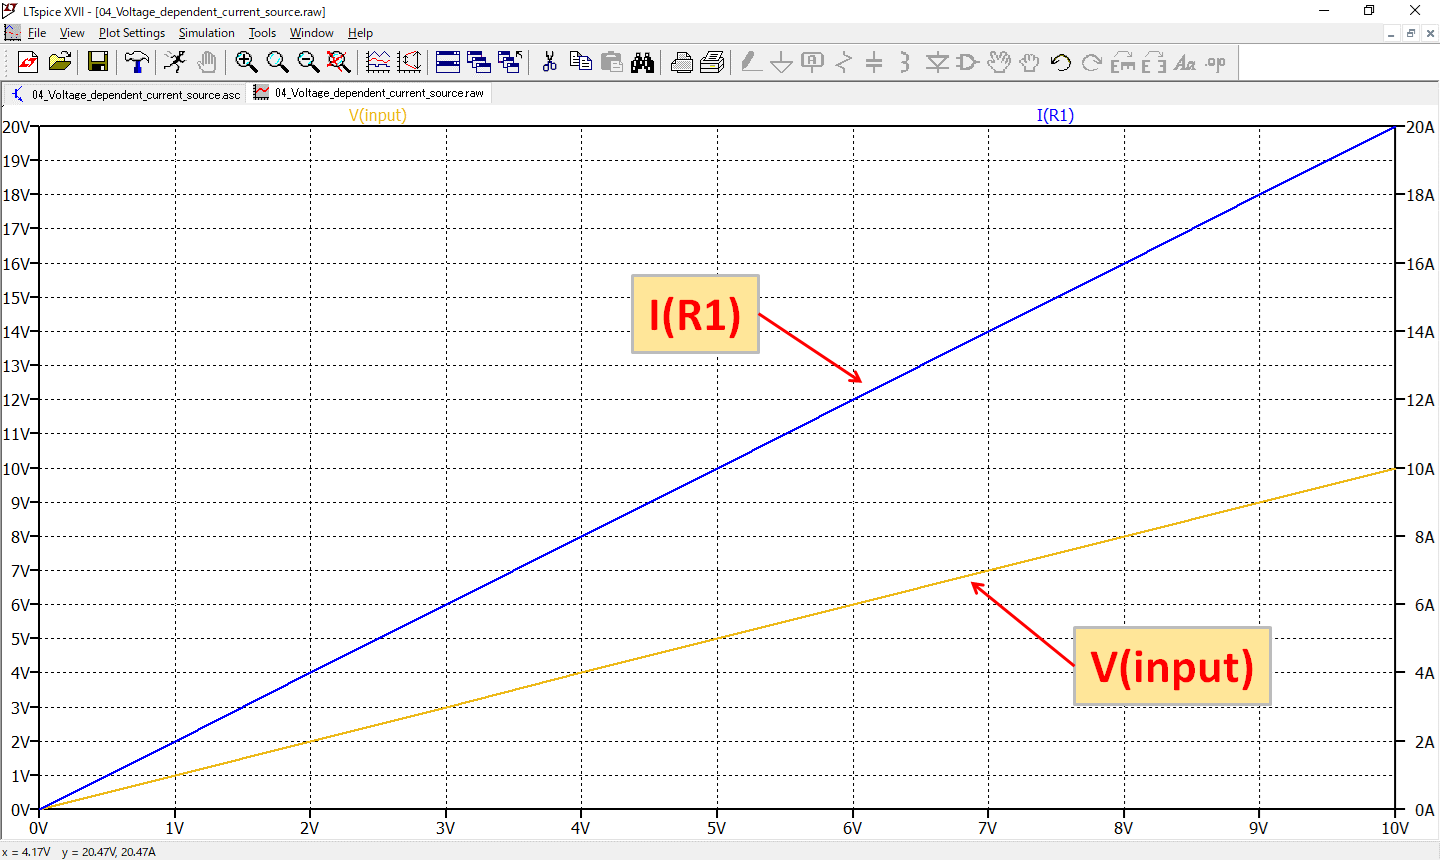Open the Label Net tool

[812, 62]
